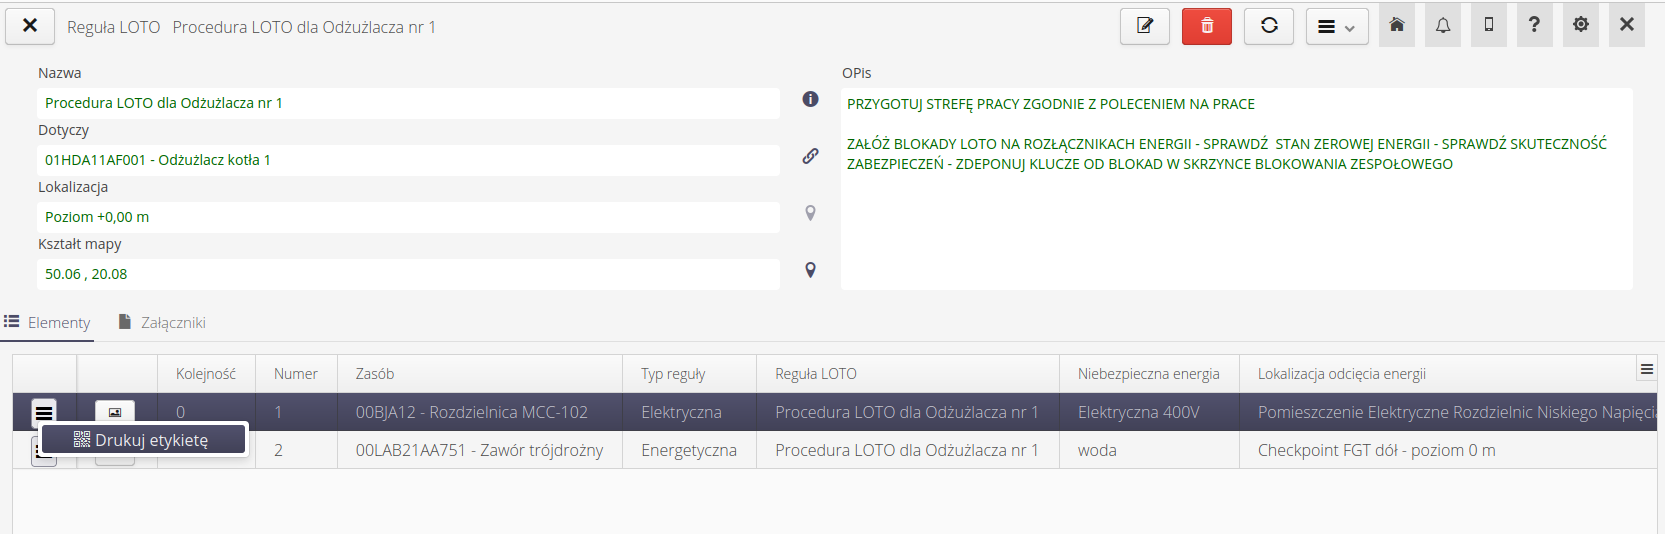
Task: Select 'Drukuj etykietę' from the context menu
Action: 143,440
